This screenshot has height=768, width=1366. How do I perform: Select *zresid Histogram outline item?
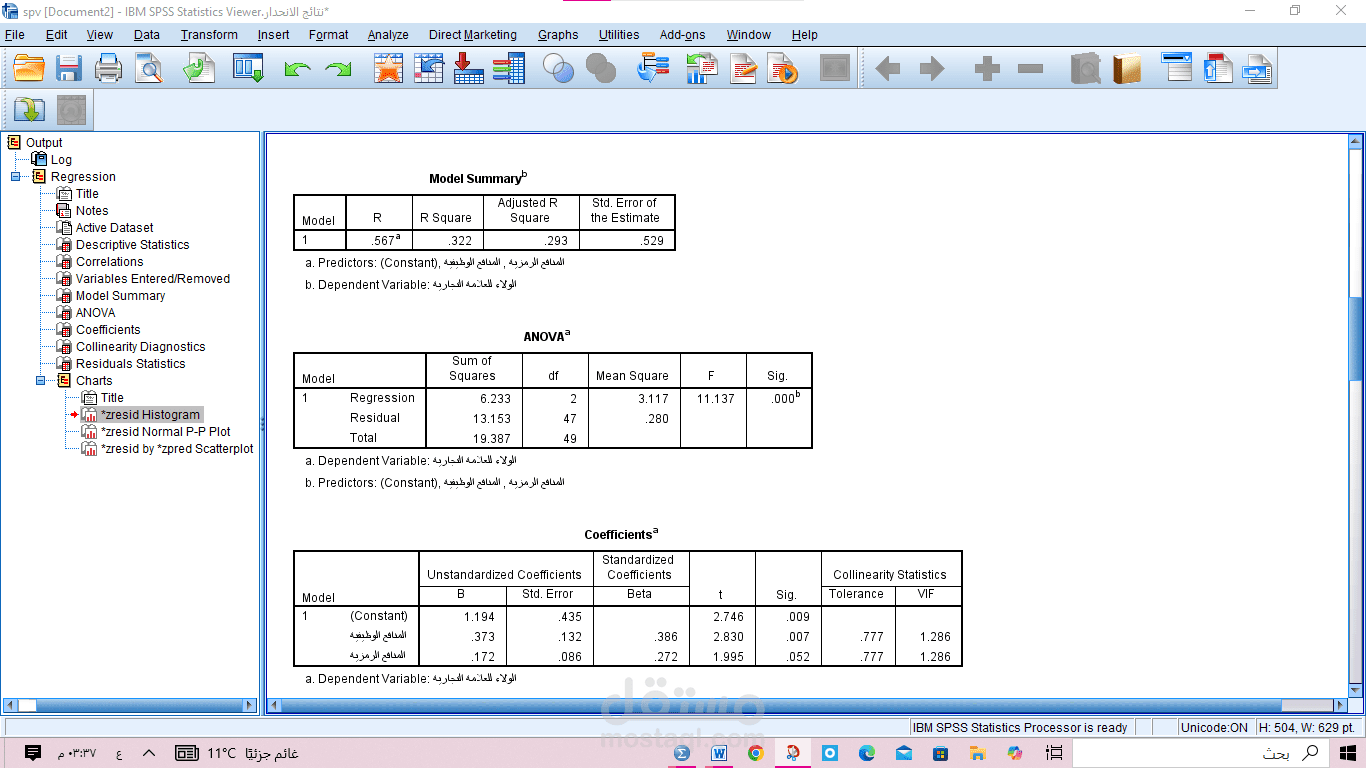[151, 415]
